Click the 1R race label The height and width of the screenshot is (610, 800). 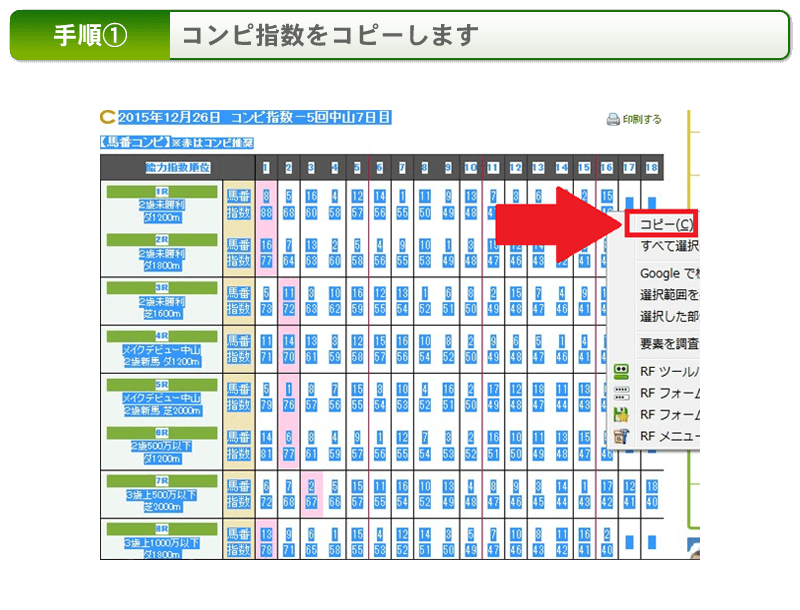pos(162,191)
